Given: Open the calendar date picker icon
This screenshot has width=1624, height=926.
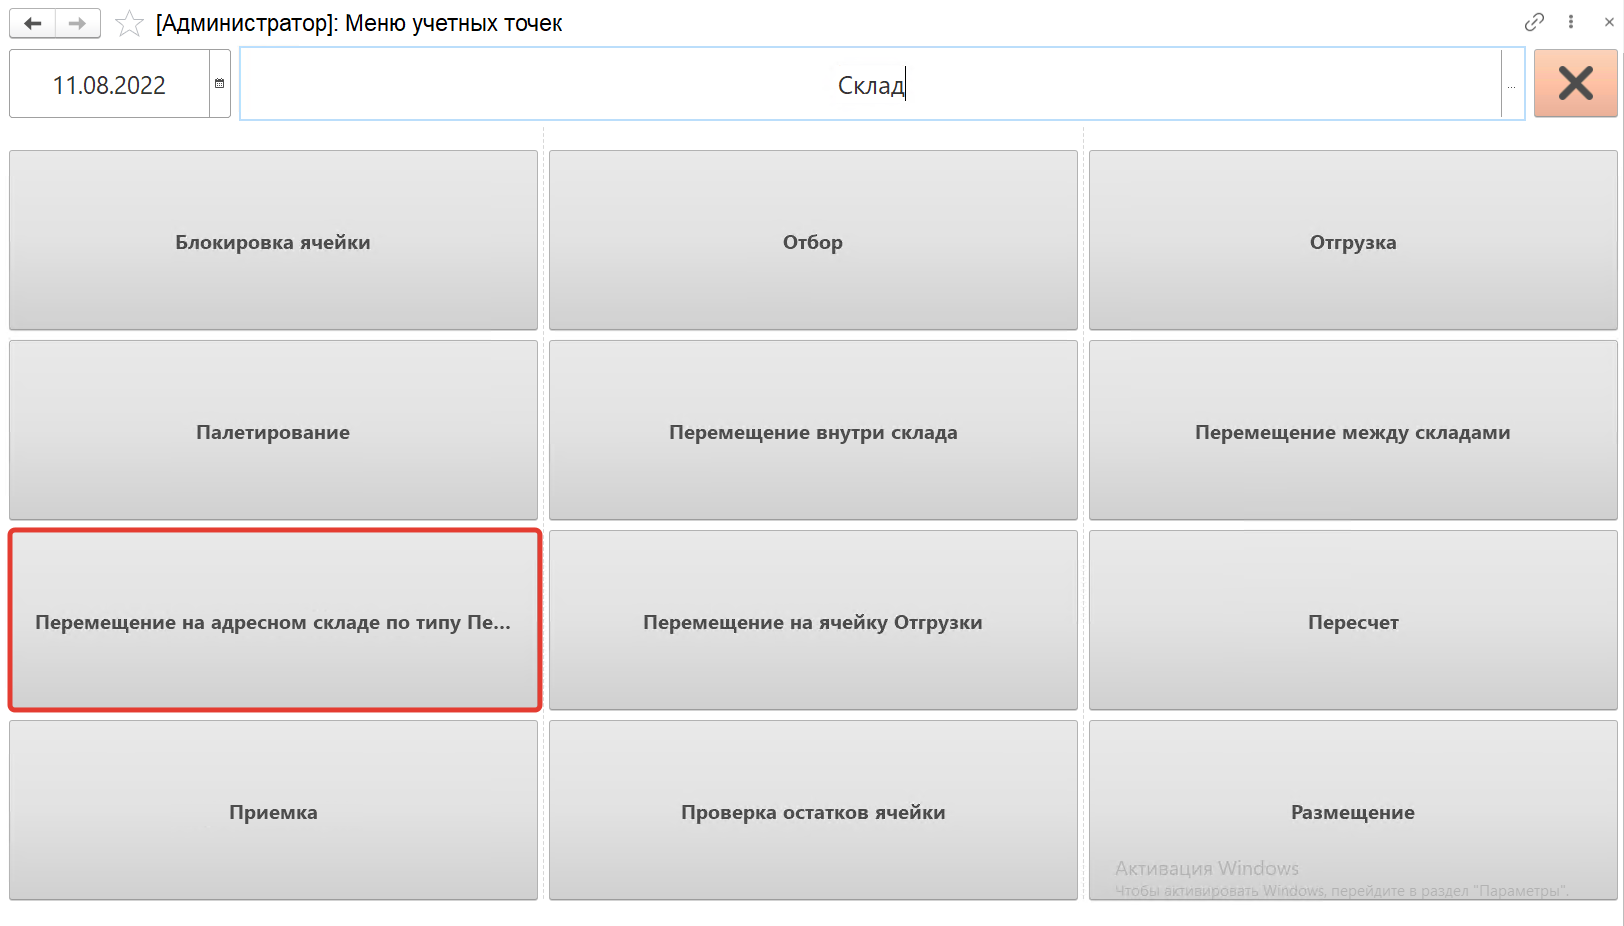Looking at the screenshot, I should (220, 84).
